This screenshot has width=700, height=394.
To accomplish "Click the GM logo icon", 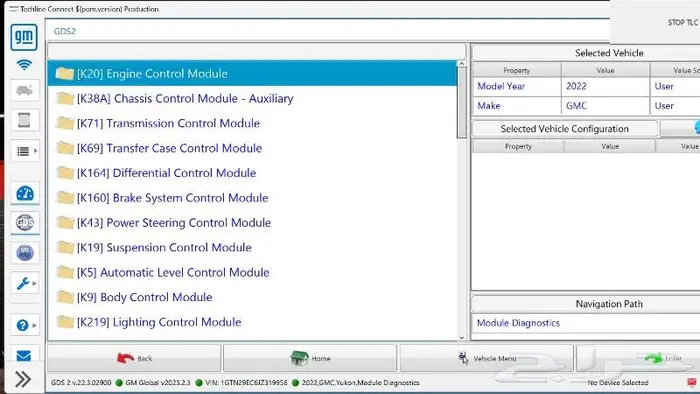I will coord(24,37).
